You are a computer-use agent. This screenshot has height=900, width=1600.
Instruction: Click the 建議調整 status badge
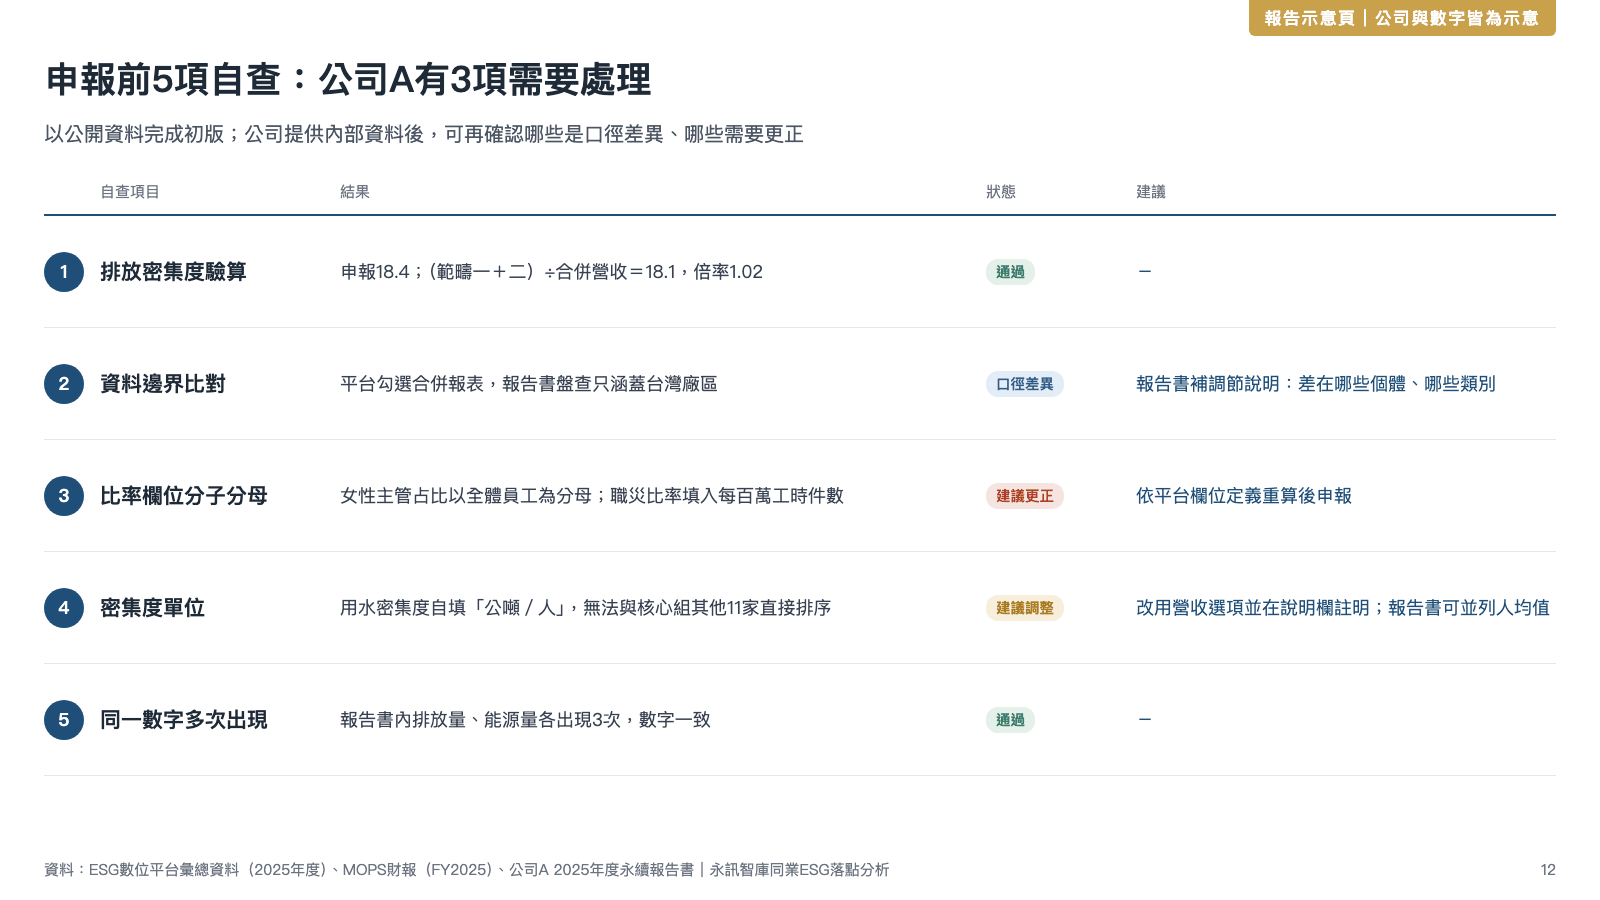[x=1024, y=608]
